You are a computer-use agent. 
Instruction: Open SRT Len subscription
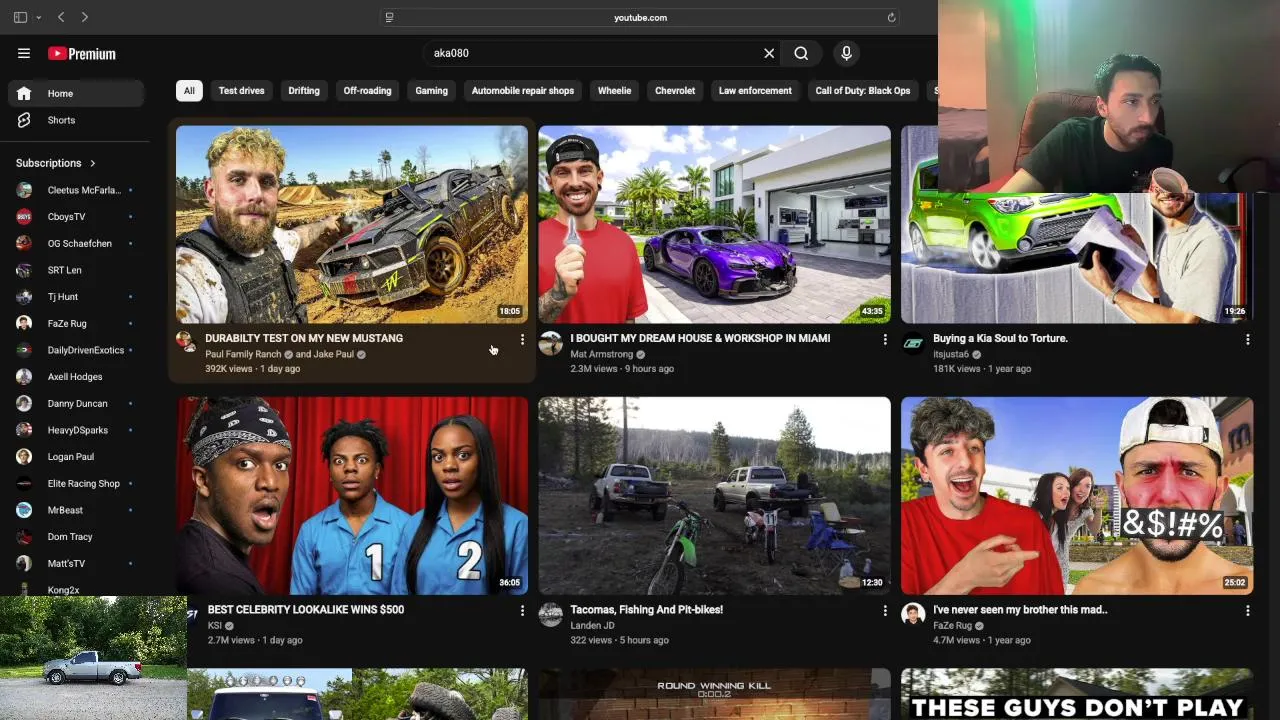(75, 270)
